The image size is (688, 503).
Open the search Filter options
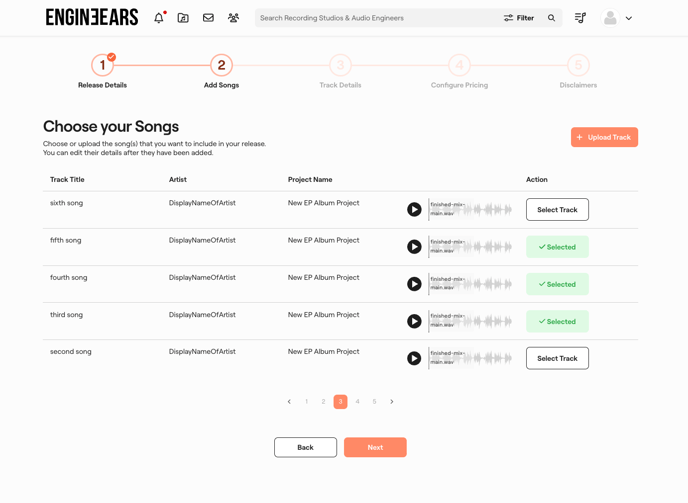tap(518, 18)
